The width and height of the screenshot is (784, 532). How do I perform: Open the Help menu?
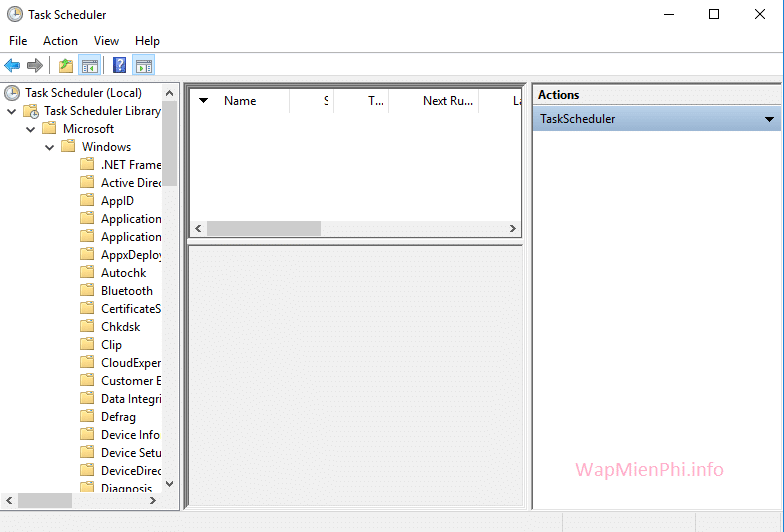coord(147,41)
